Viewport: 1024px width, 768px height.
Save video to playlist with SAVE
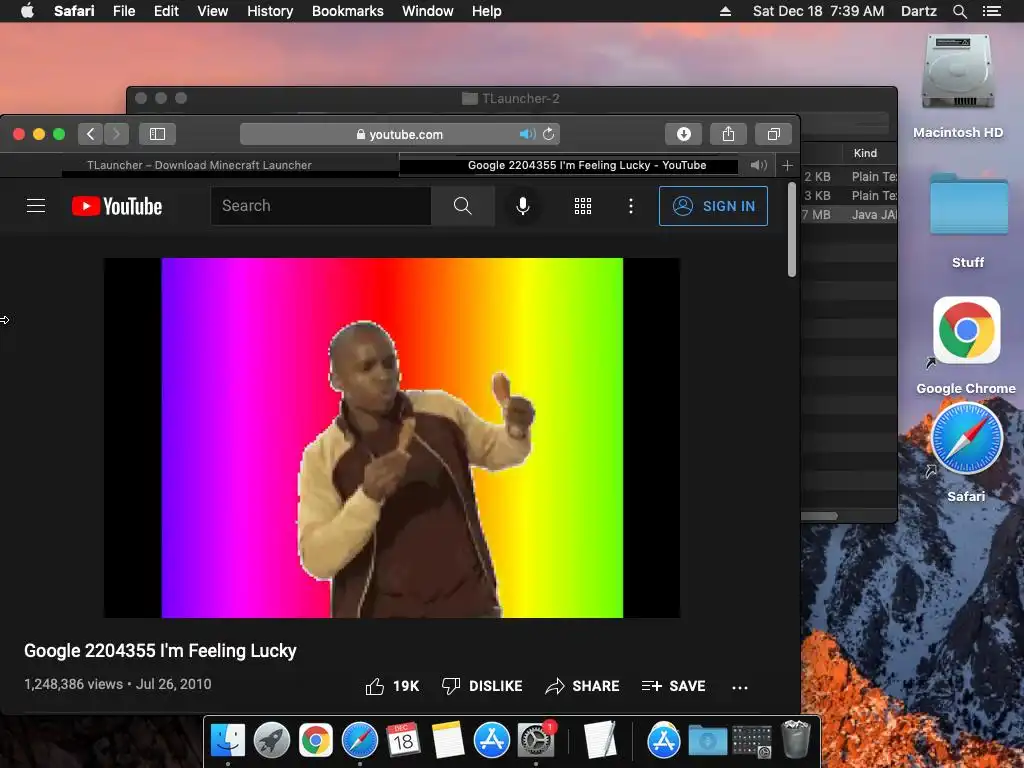673,686
